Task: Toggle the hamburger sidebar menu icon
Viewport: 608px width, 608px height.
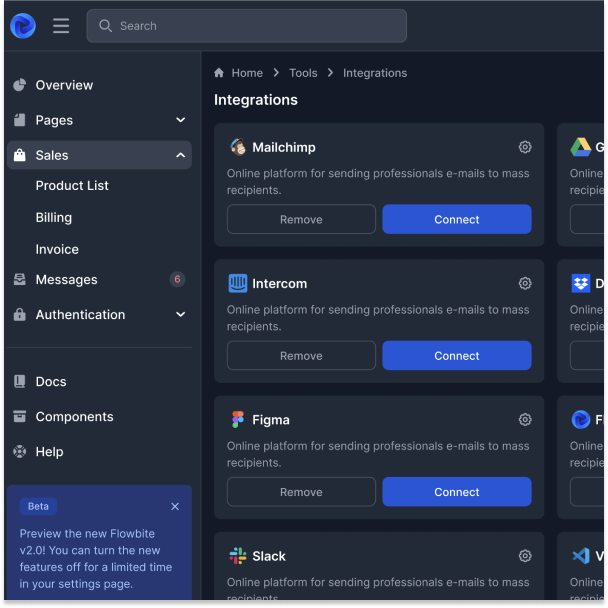Action: pyautogui.click(x=61, y=26)
